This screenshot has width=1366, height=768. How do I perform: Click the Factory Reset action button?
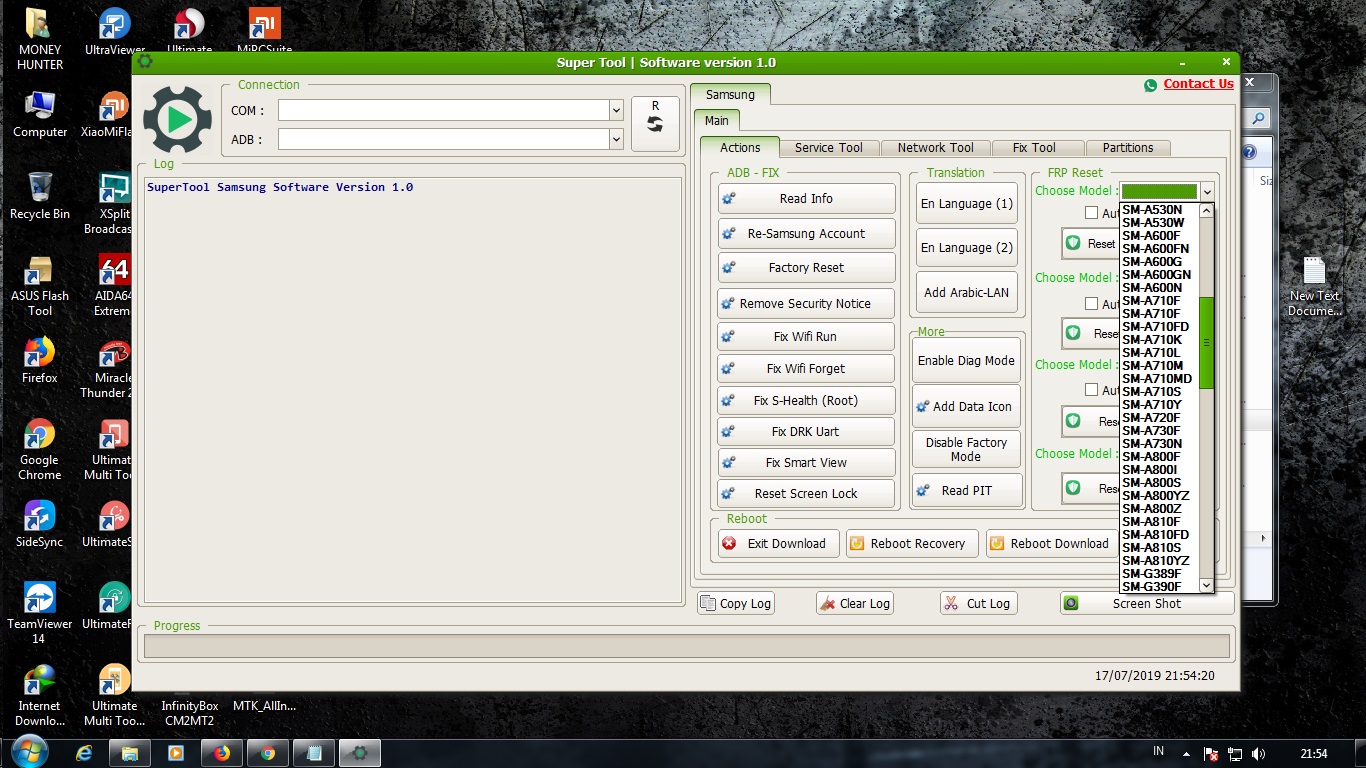[806, 268]
